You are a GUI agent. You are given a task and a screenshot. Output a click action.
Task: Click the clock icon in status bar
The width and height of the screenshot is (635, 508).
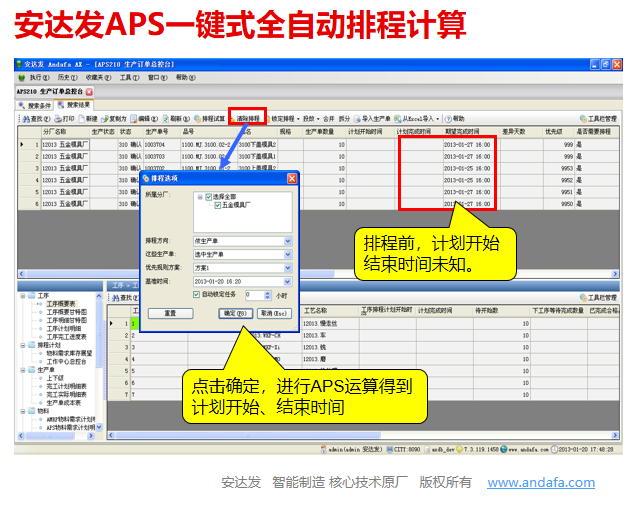(555, 449)
